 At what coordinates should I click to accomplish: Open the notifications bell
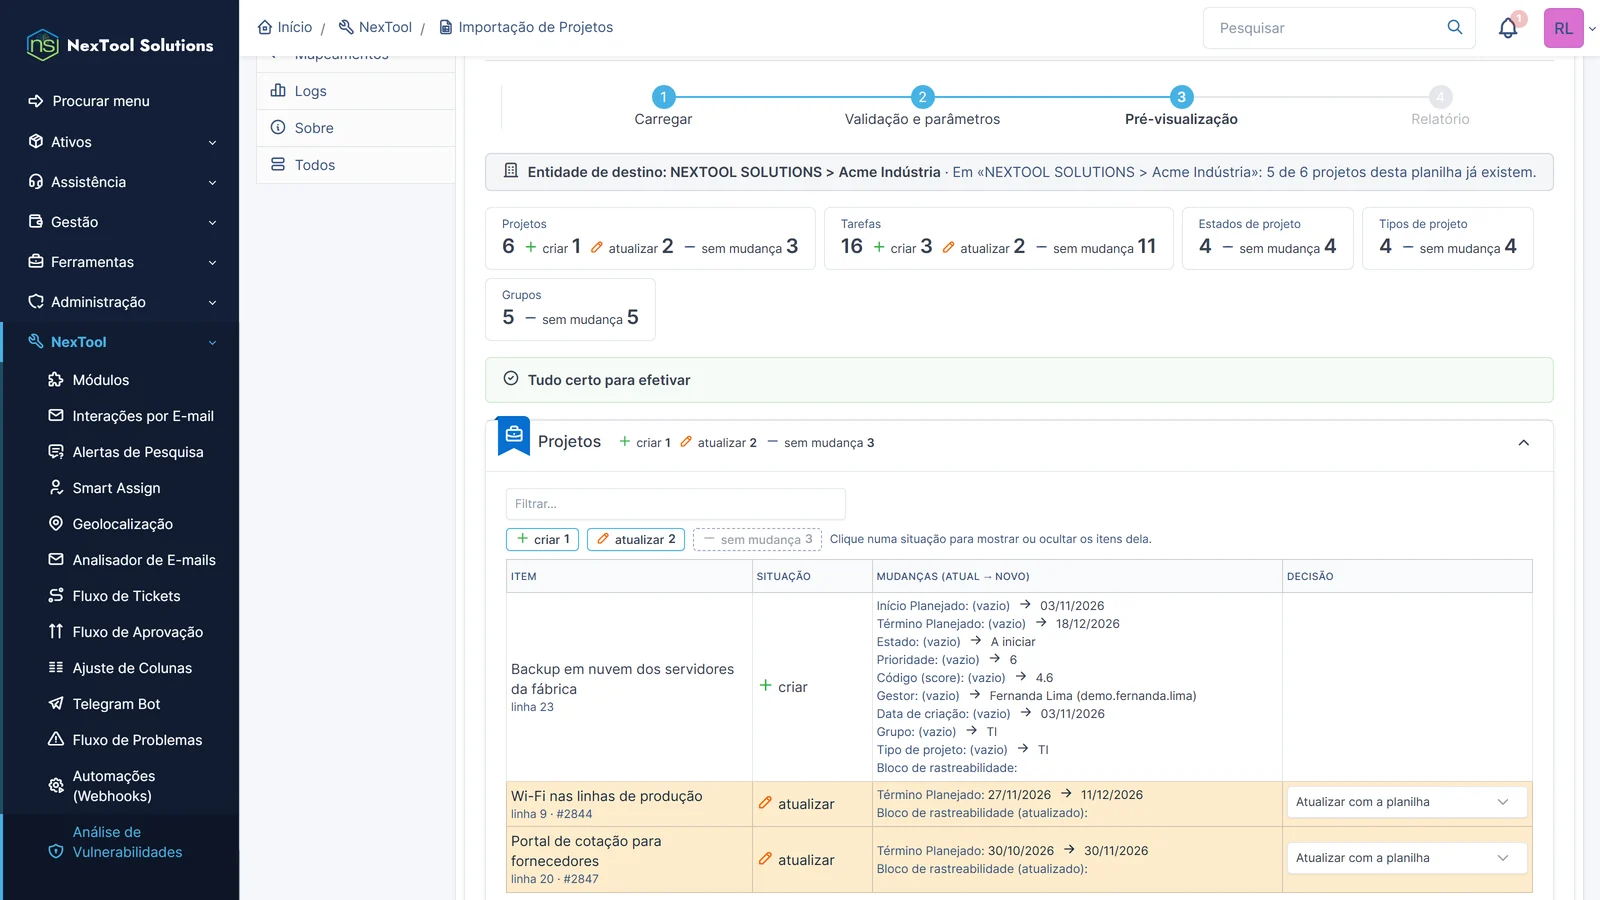(1508, 28)
